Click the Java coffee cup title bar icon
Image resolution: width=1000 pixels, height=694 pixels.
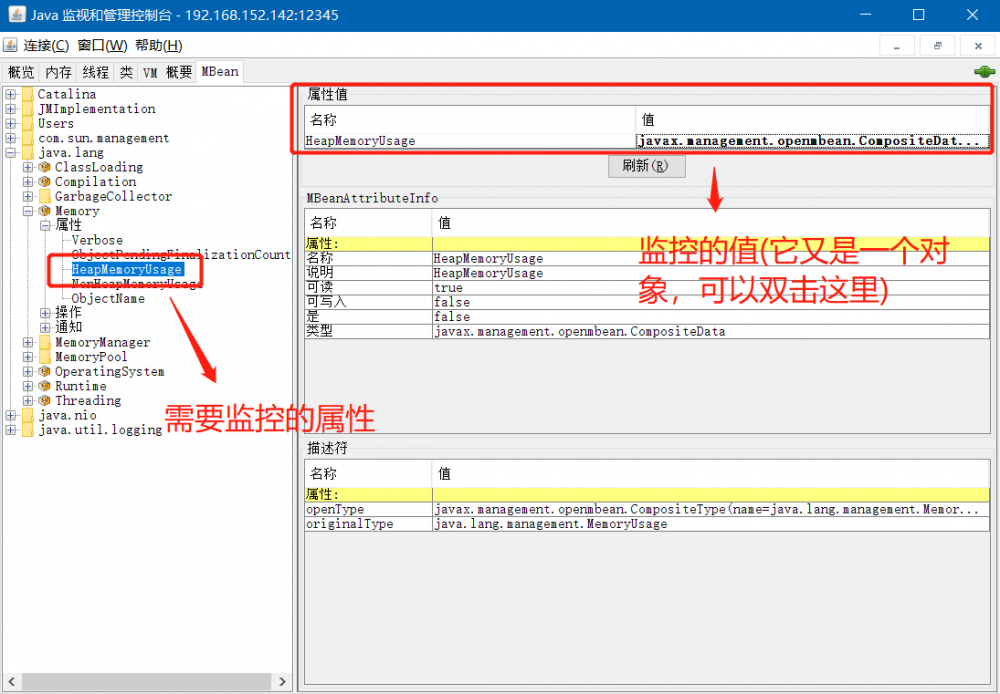18,14
